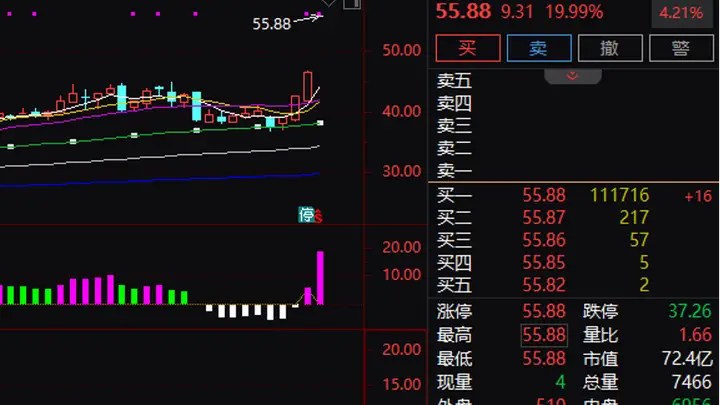Click the 买五 bid price 55.82

tap(544, 285)
